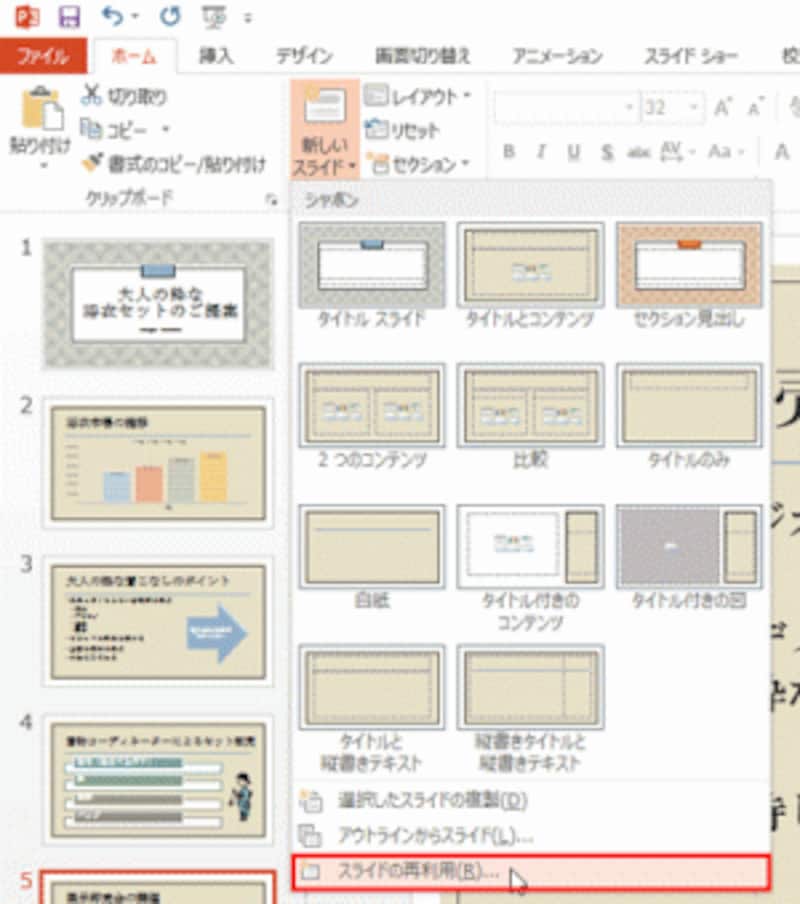
Task: Switch to the Animations (アニメーション) tab
Action: 557,55
